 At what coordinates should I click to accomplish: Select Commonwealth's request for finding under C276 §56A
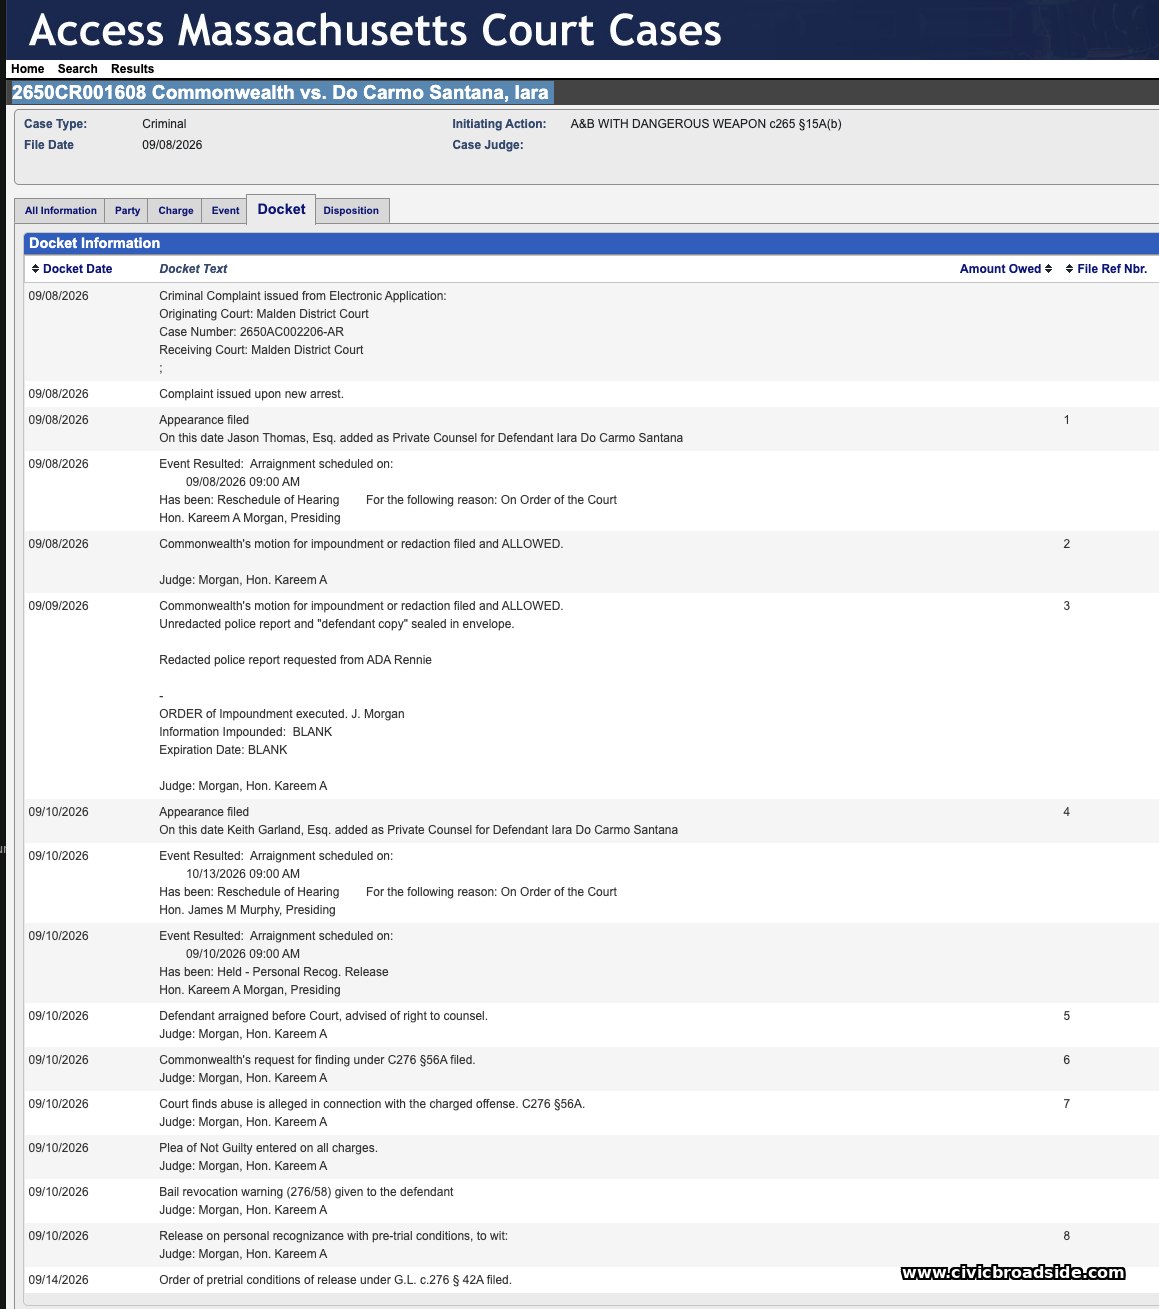[x=317, y=1060]
